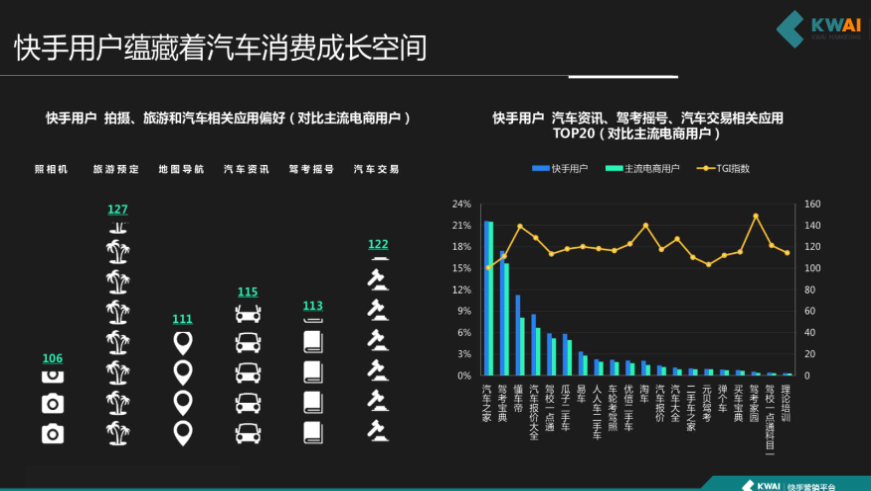Click the 主流电商用户 legend label
This screenshot has width=871, height=491.
[652, 168]
